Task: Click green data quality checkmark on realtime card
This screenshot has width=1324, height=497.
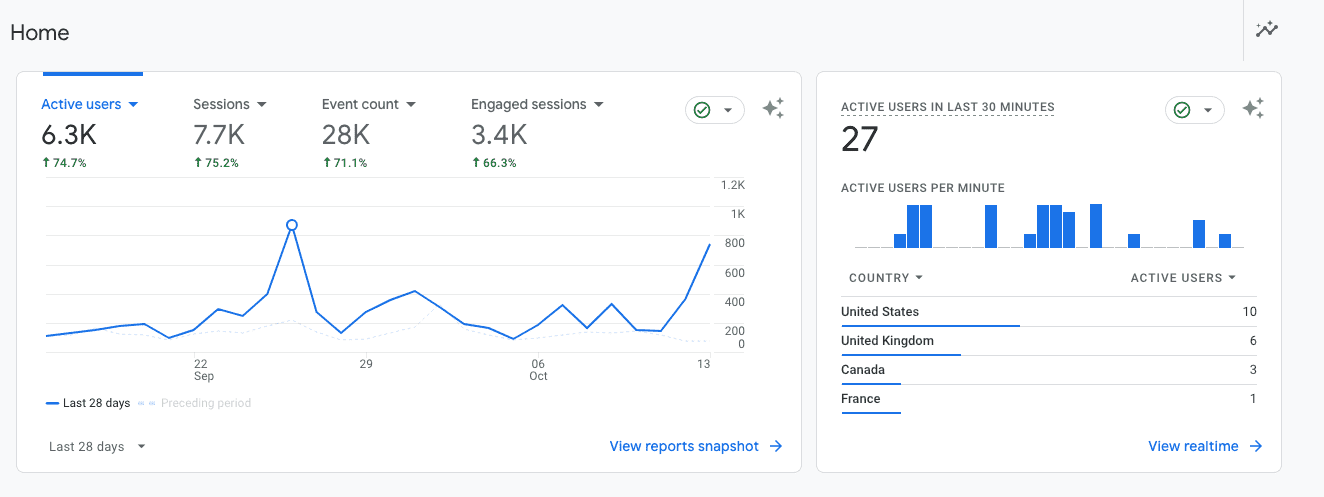Action: click(1182, 110)
